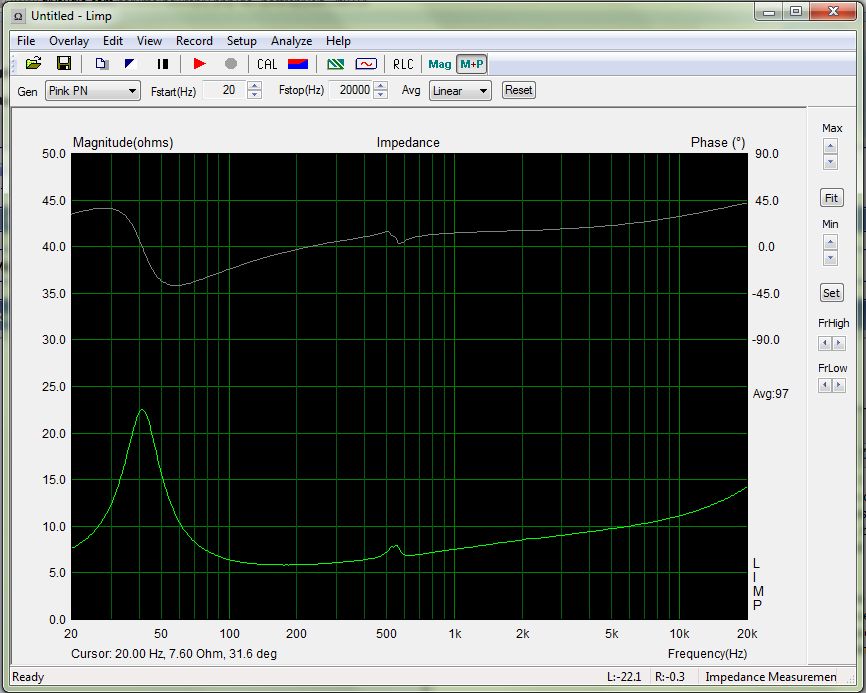Image resolution: width=866 pixels, height=693 pixels.
Task: Raise graph Max with the up arrow
Action: (x=831, y=146)
